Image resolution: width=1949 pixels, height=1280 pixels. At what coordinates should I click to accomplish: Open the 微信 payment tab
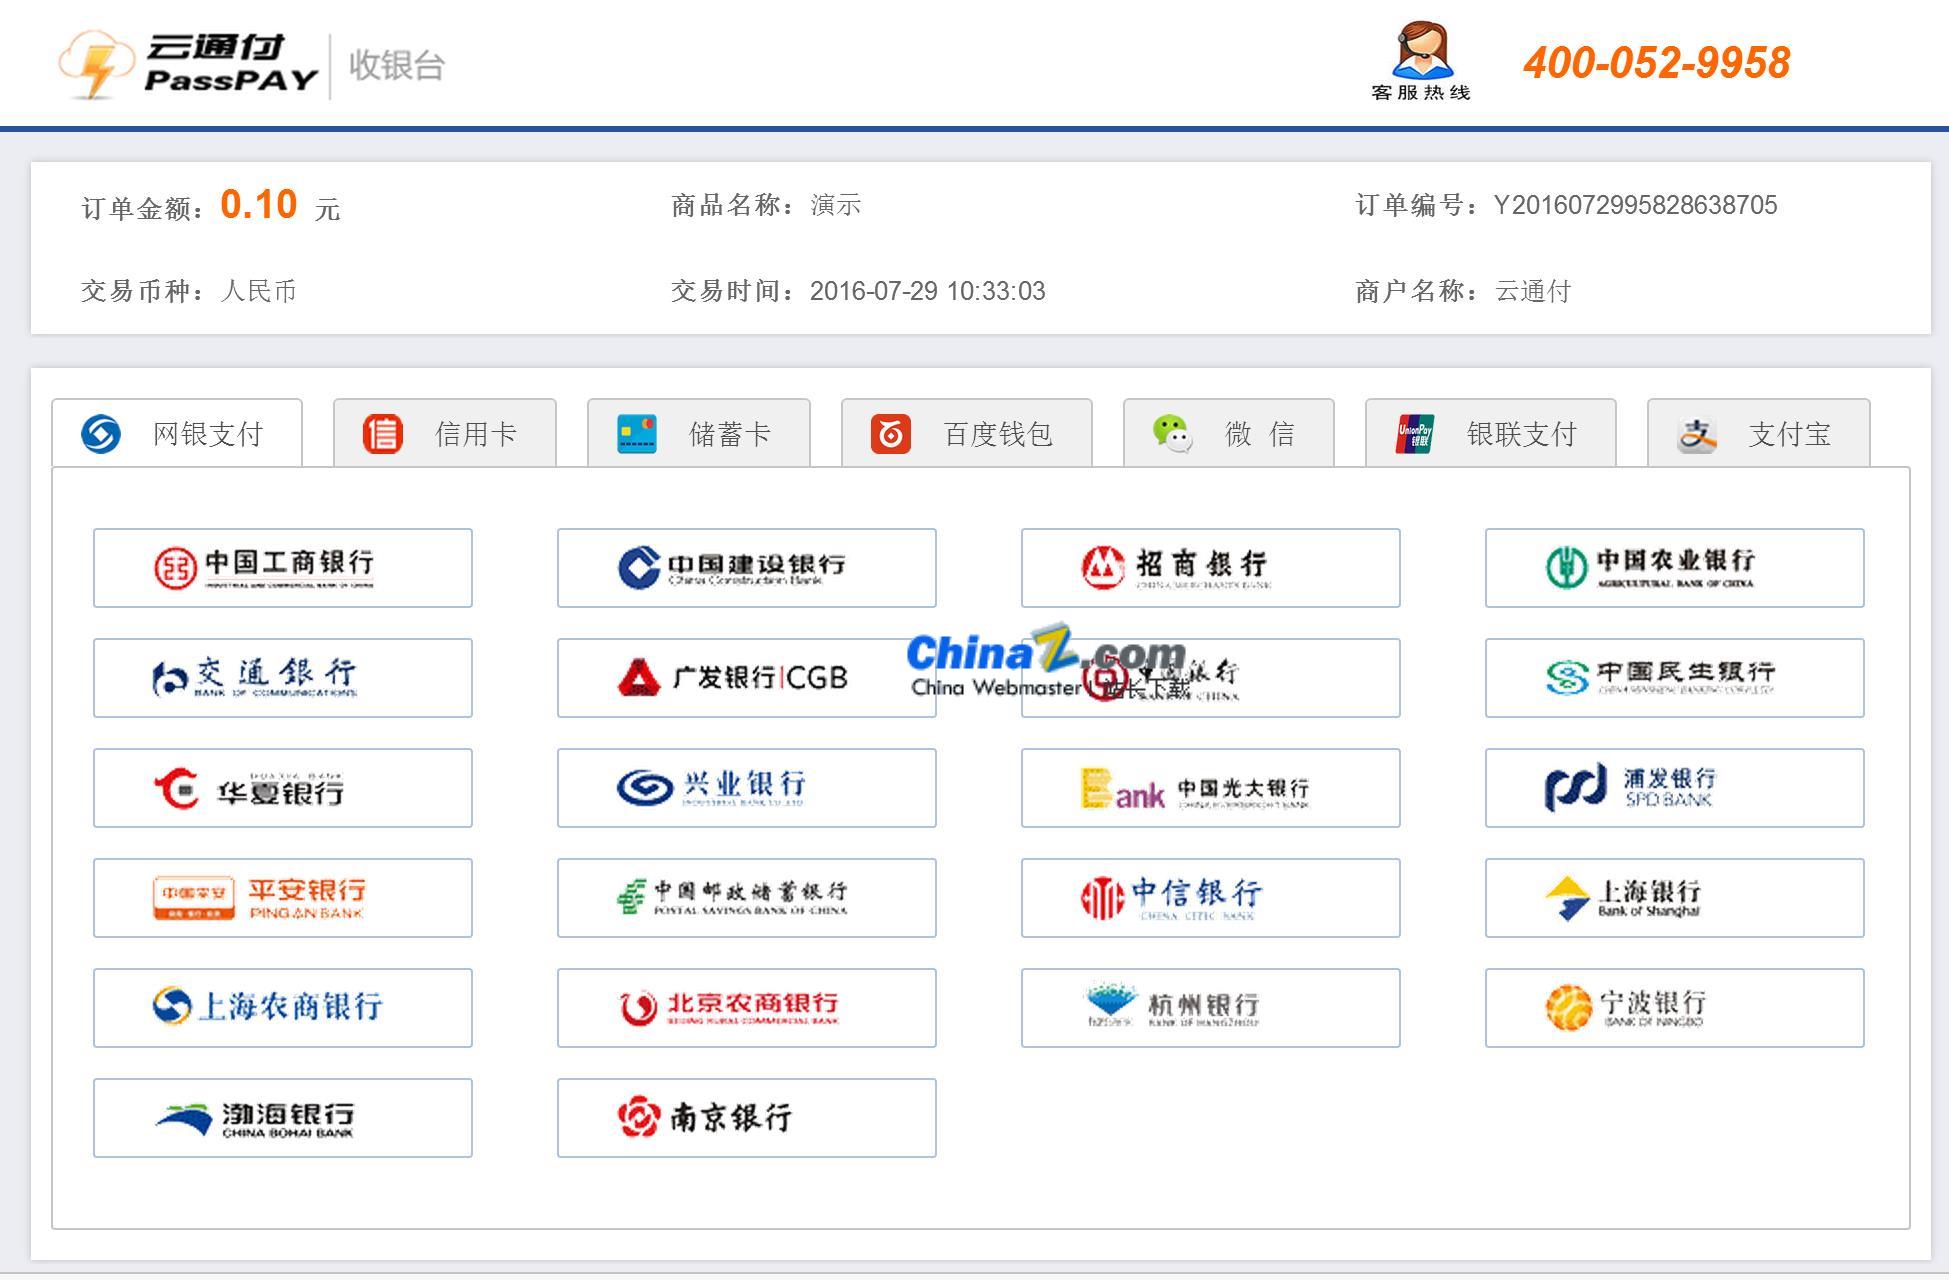pos(1228,433)
